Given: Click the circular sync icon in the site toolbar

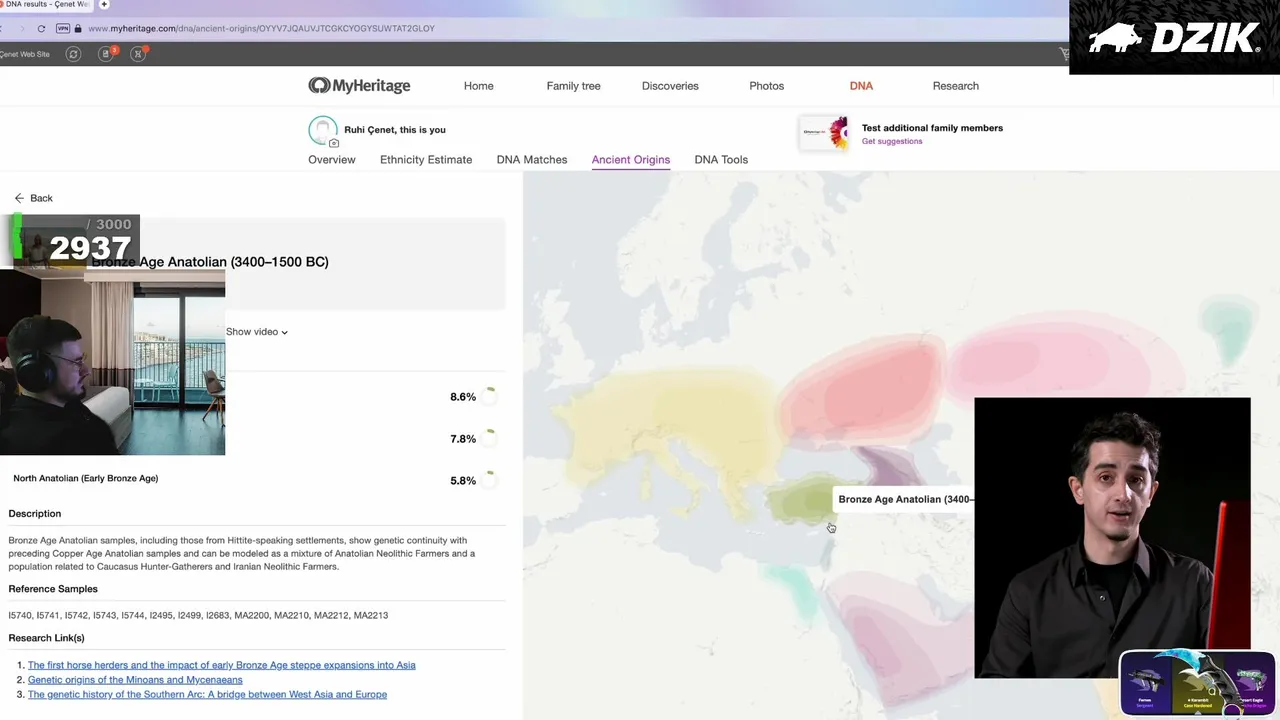Looking at the screenshot, I should tap(73, 54).
